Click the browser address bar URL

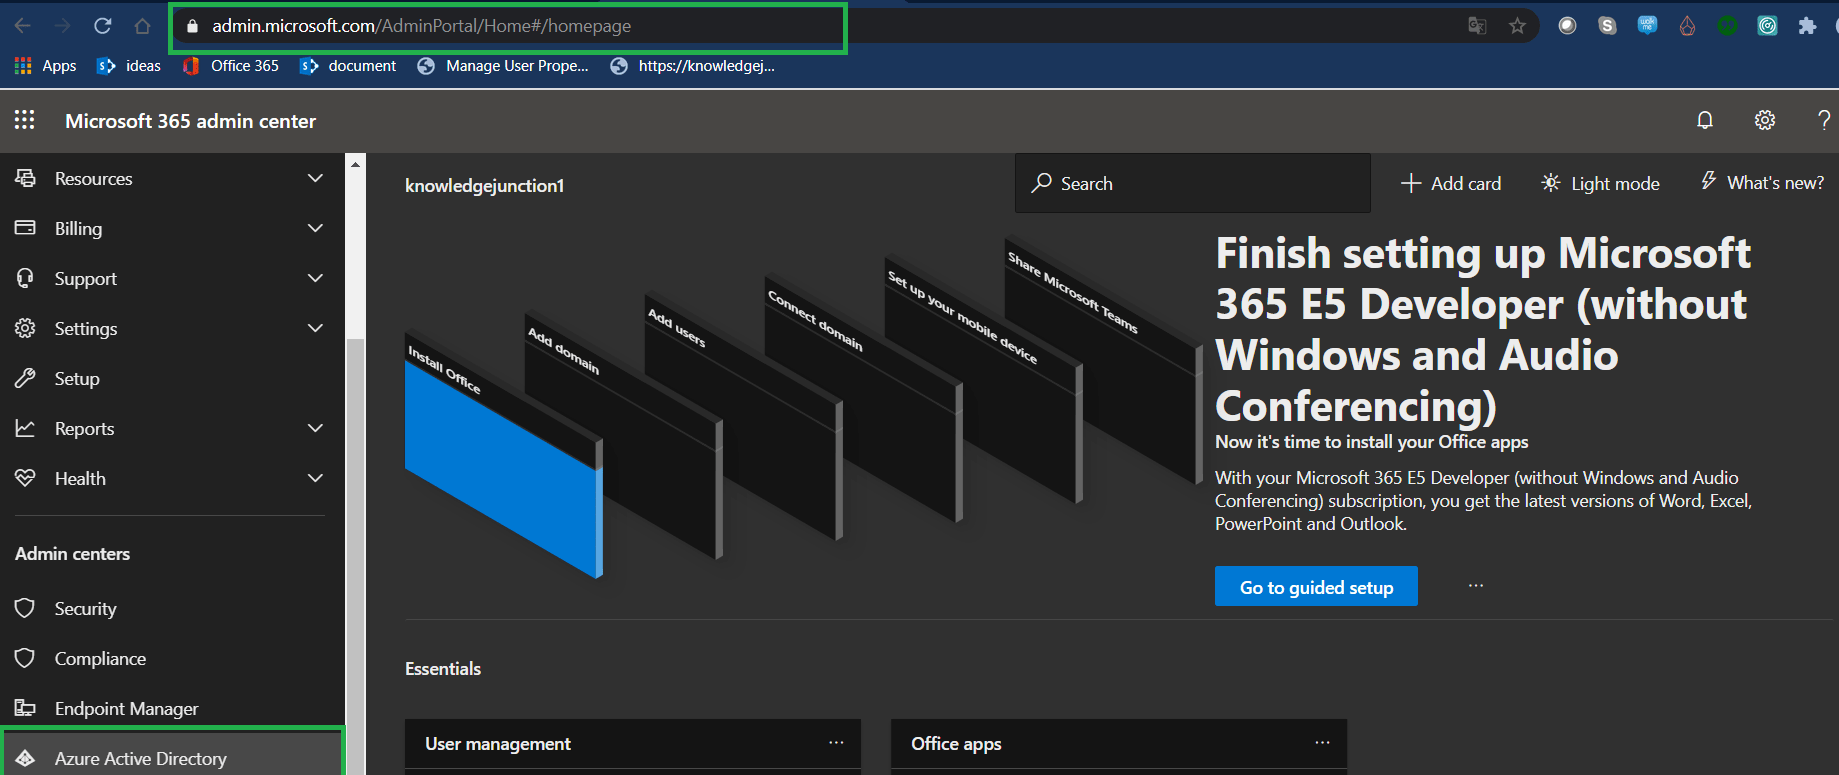(421, 26)
